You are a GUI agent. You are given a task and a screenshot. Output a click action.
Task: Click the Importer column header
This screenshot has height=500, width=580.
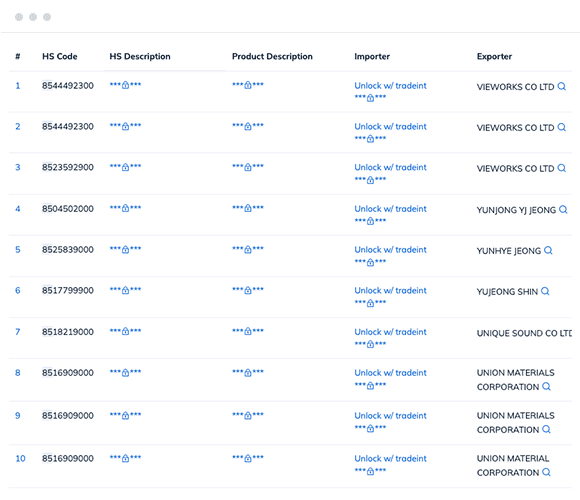(372, 56)
